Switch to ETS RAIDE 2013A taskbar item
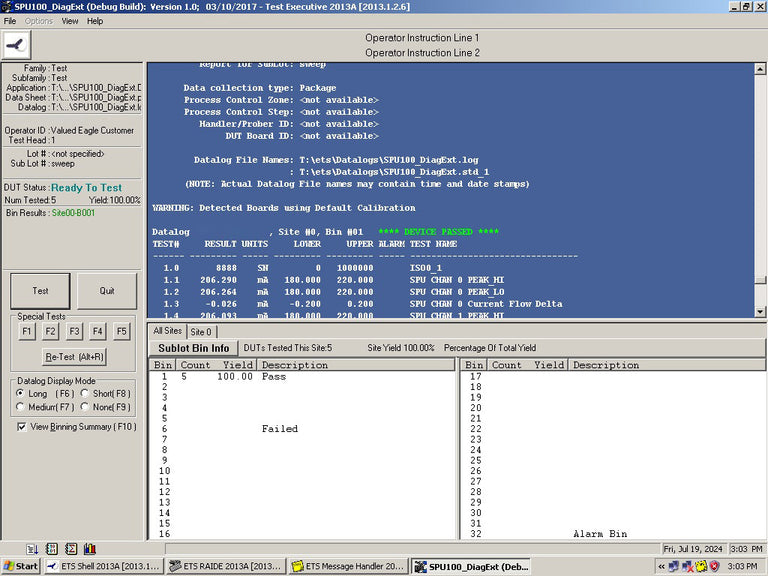Image resolution: width=768 pixels, height=576 pixels. [225, 566]
